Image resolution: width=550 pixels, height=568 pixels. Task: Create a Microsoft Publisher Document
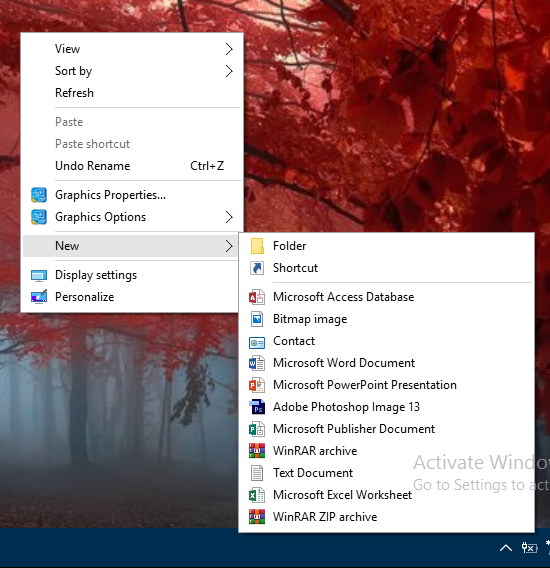387,429
